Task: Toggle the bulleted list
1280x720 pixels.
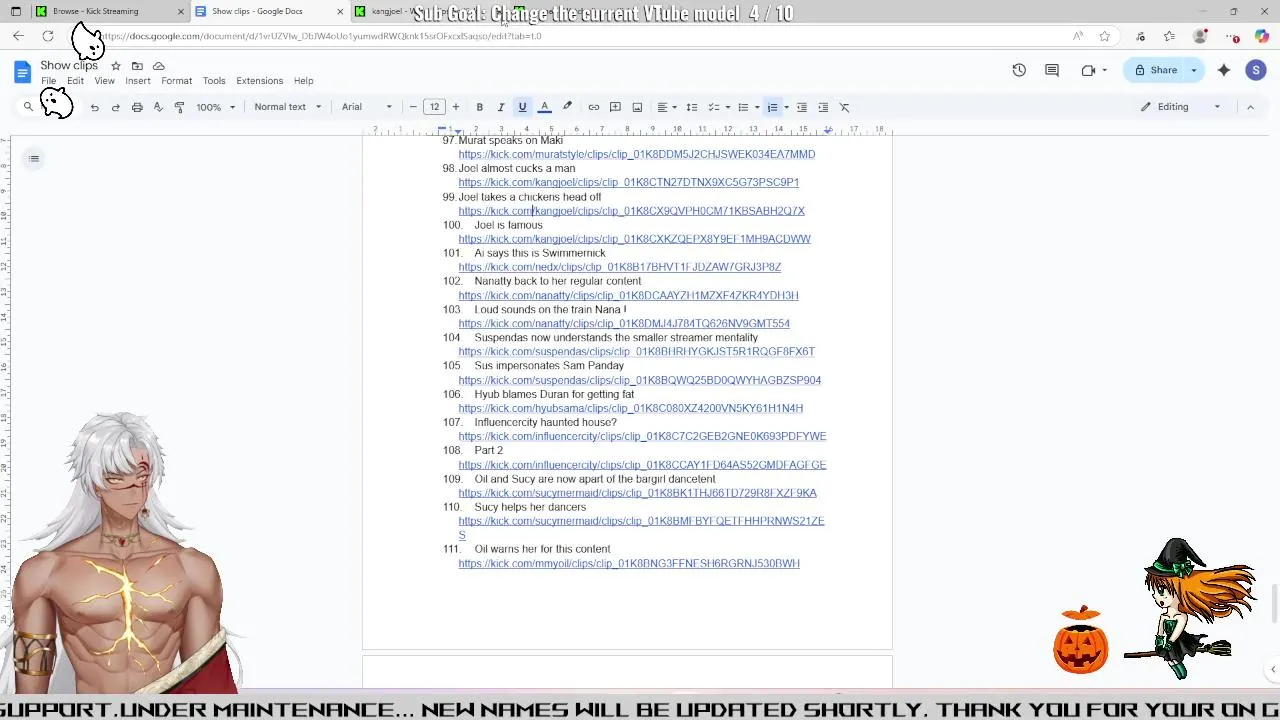Action: pyautogui.click(x=743, y=107)
